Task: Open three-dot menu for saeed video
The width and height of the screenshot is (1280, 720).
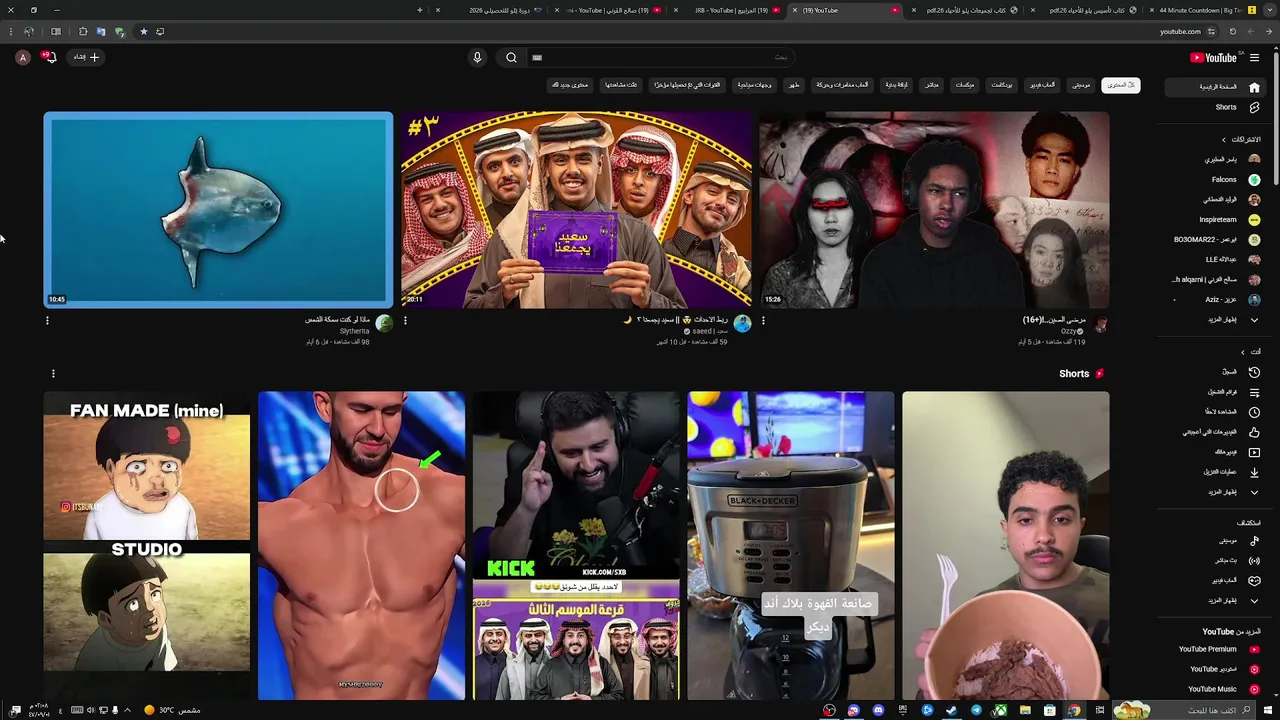Action: coord(405,321)
